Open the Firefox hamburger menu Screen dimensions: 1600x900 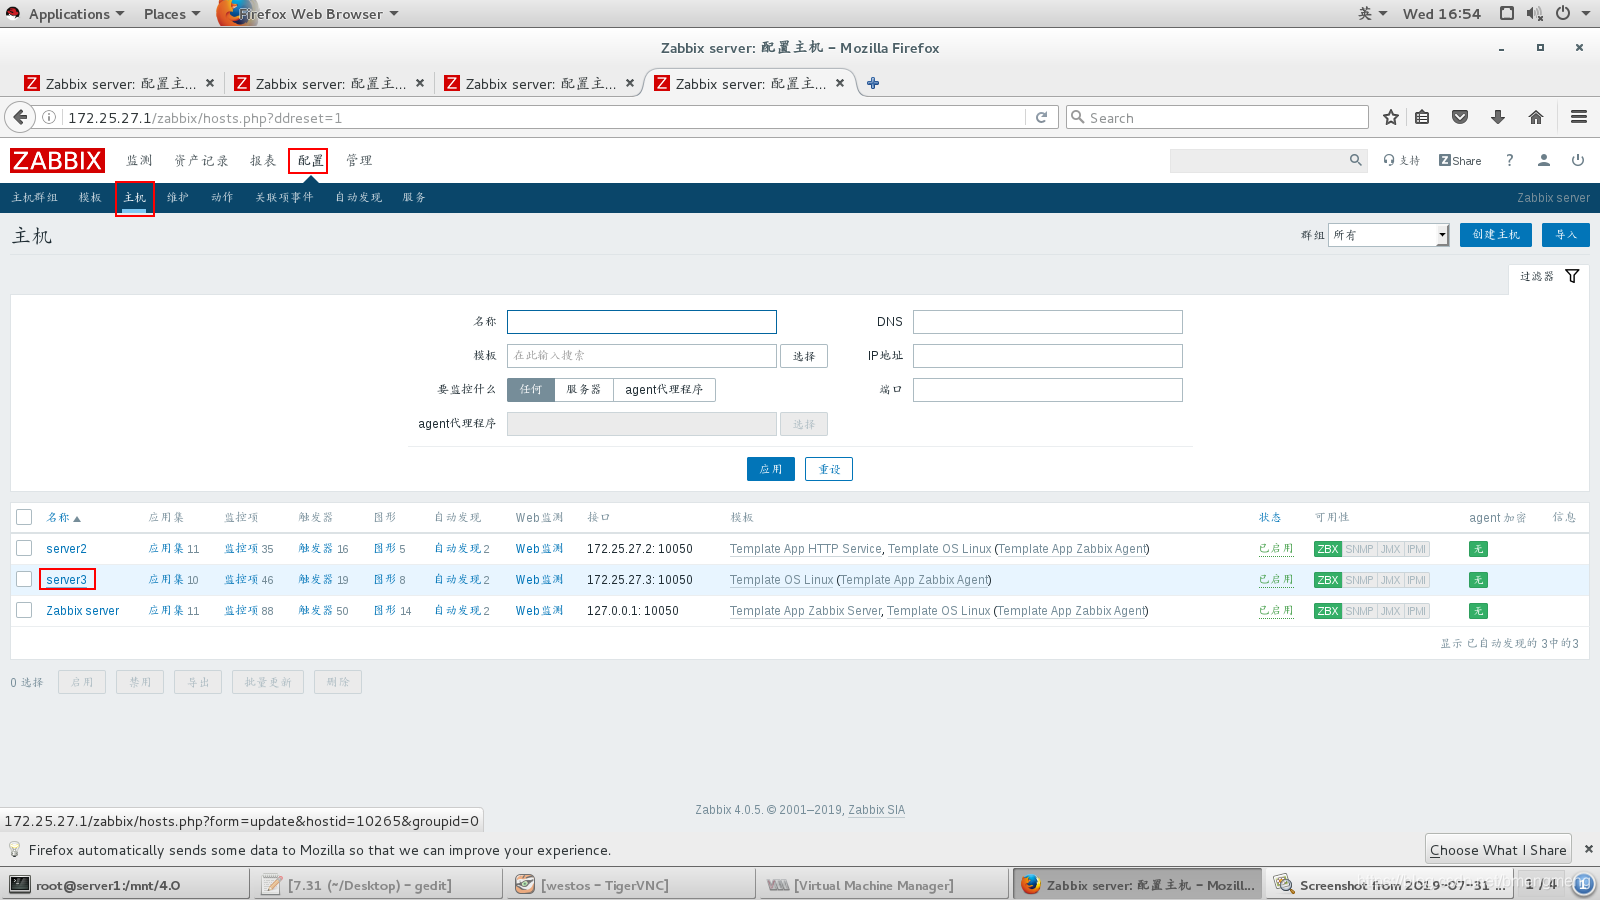point(1579,117)
